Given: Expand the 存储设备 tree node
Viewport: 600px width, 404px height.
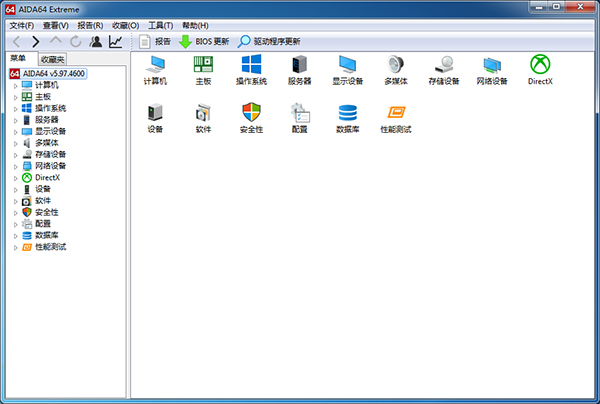Looking at the screenshot, I should coord(16,154).
